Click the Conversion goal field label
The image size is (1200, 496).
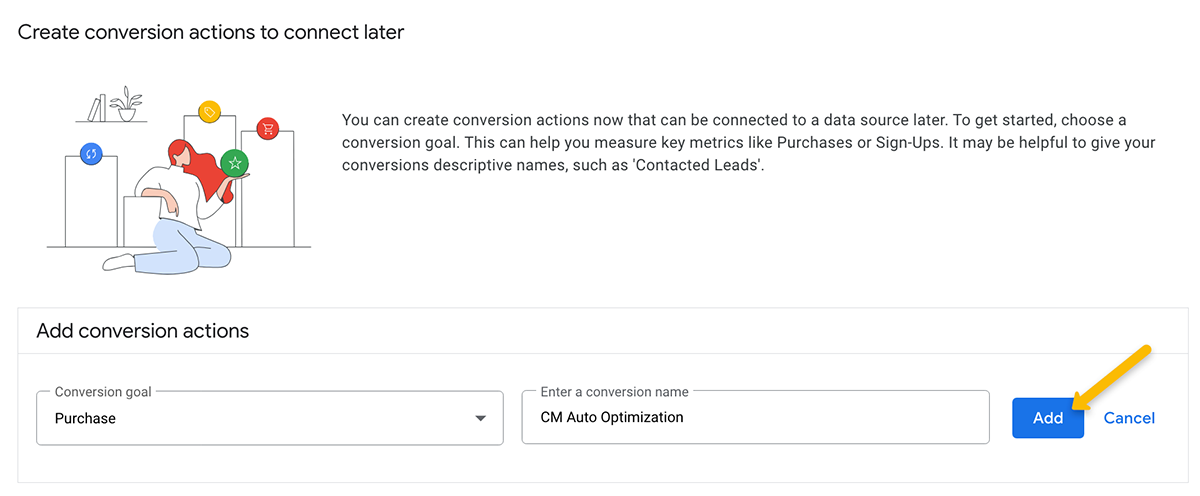(x=103, y=391)
